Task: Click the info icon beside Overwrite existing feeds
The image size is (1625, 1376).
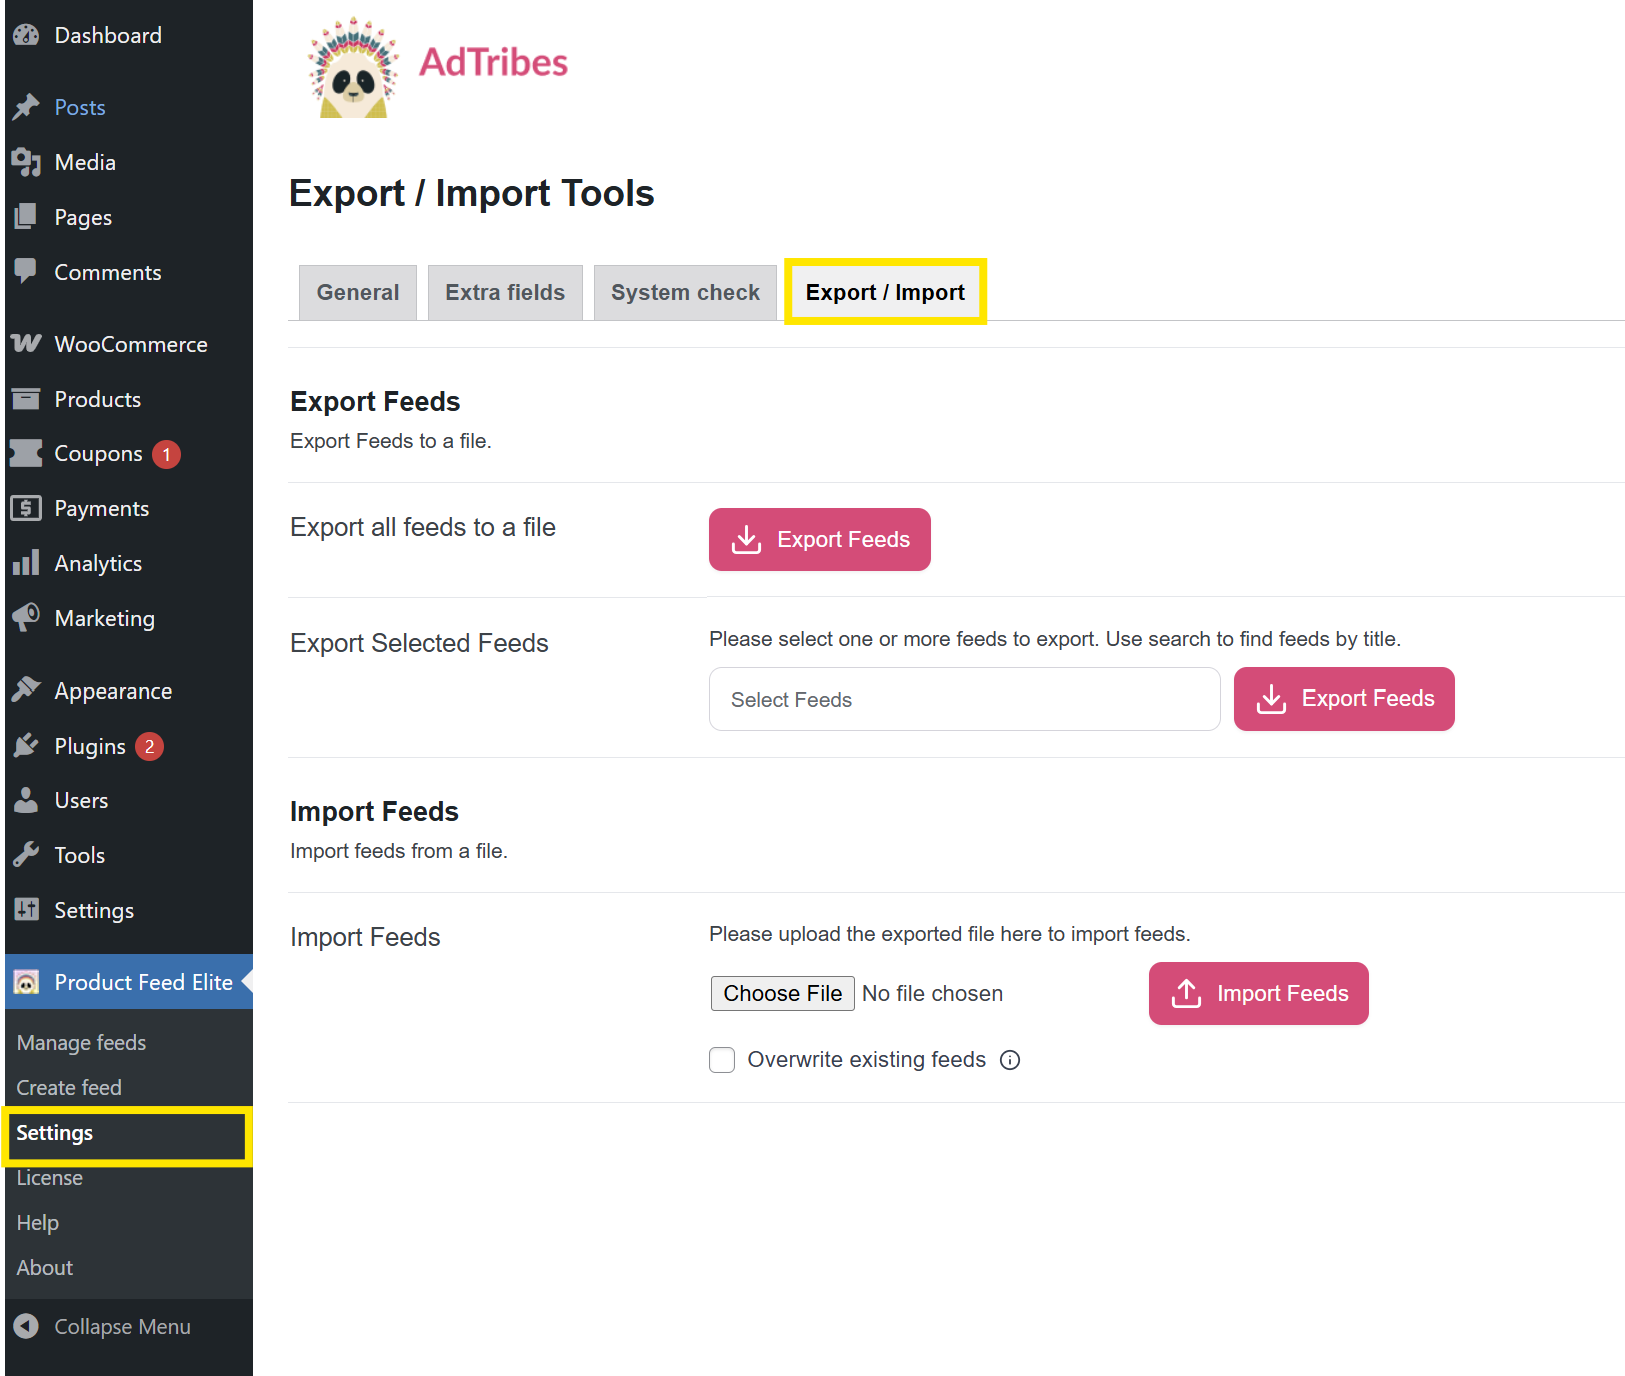Action: point(1010,1060)
